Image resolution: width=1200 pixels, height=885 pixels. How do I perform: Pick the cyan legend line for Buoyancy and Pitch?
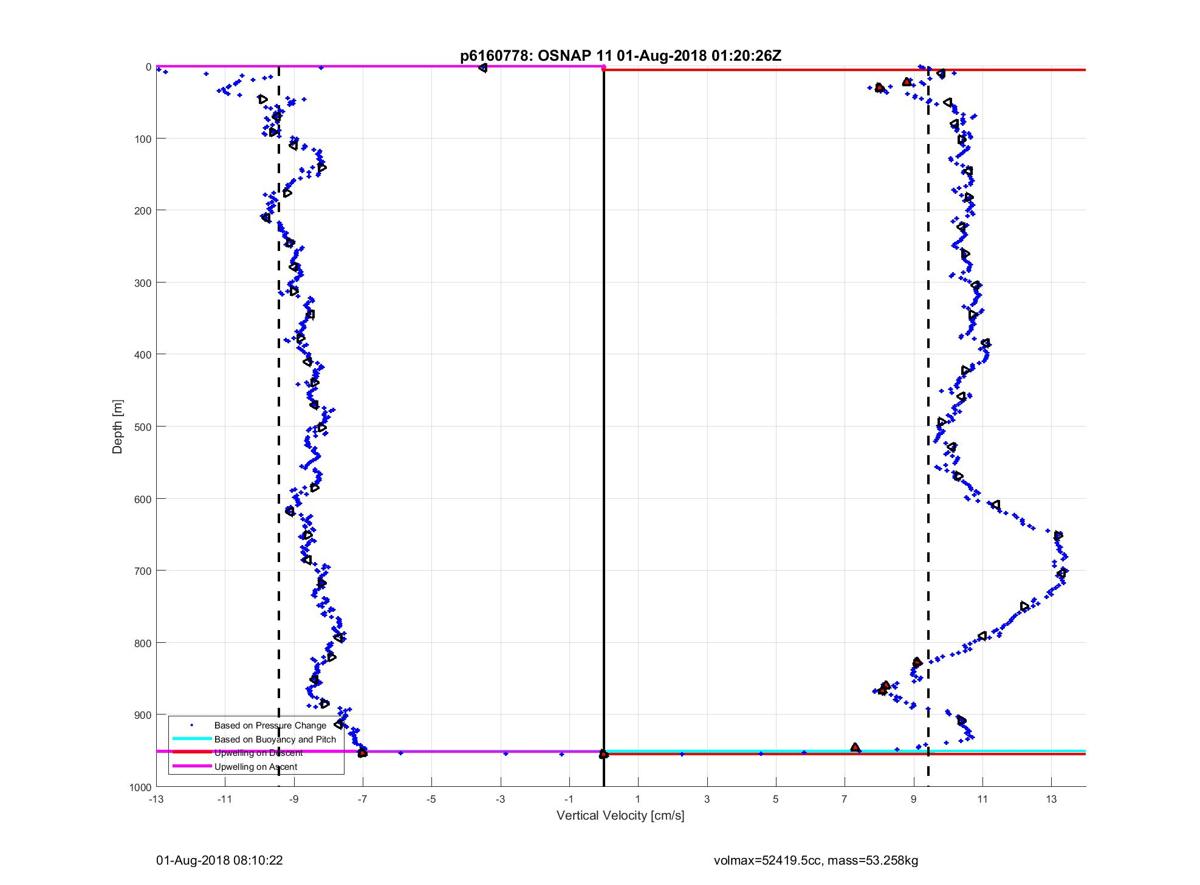point(190,738)
